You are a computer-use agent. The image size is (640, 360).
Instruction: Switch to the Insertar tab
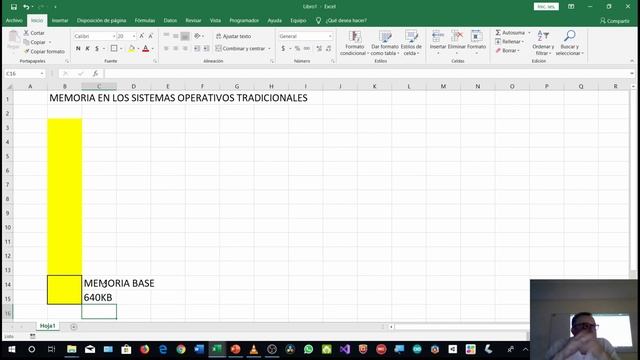pos(60,20)
